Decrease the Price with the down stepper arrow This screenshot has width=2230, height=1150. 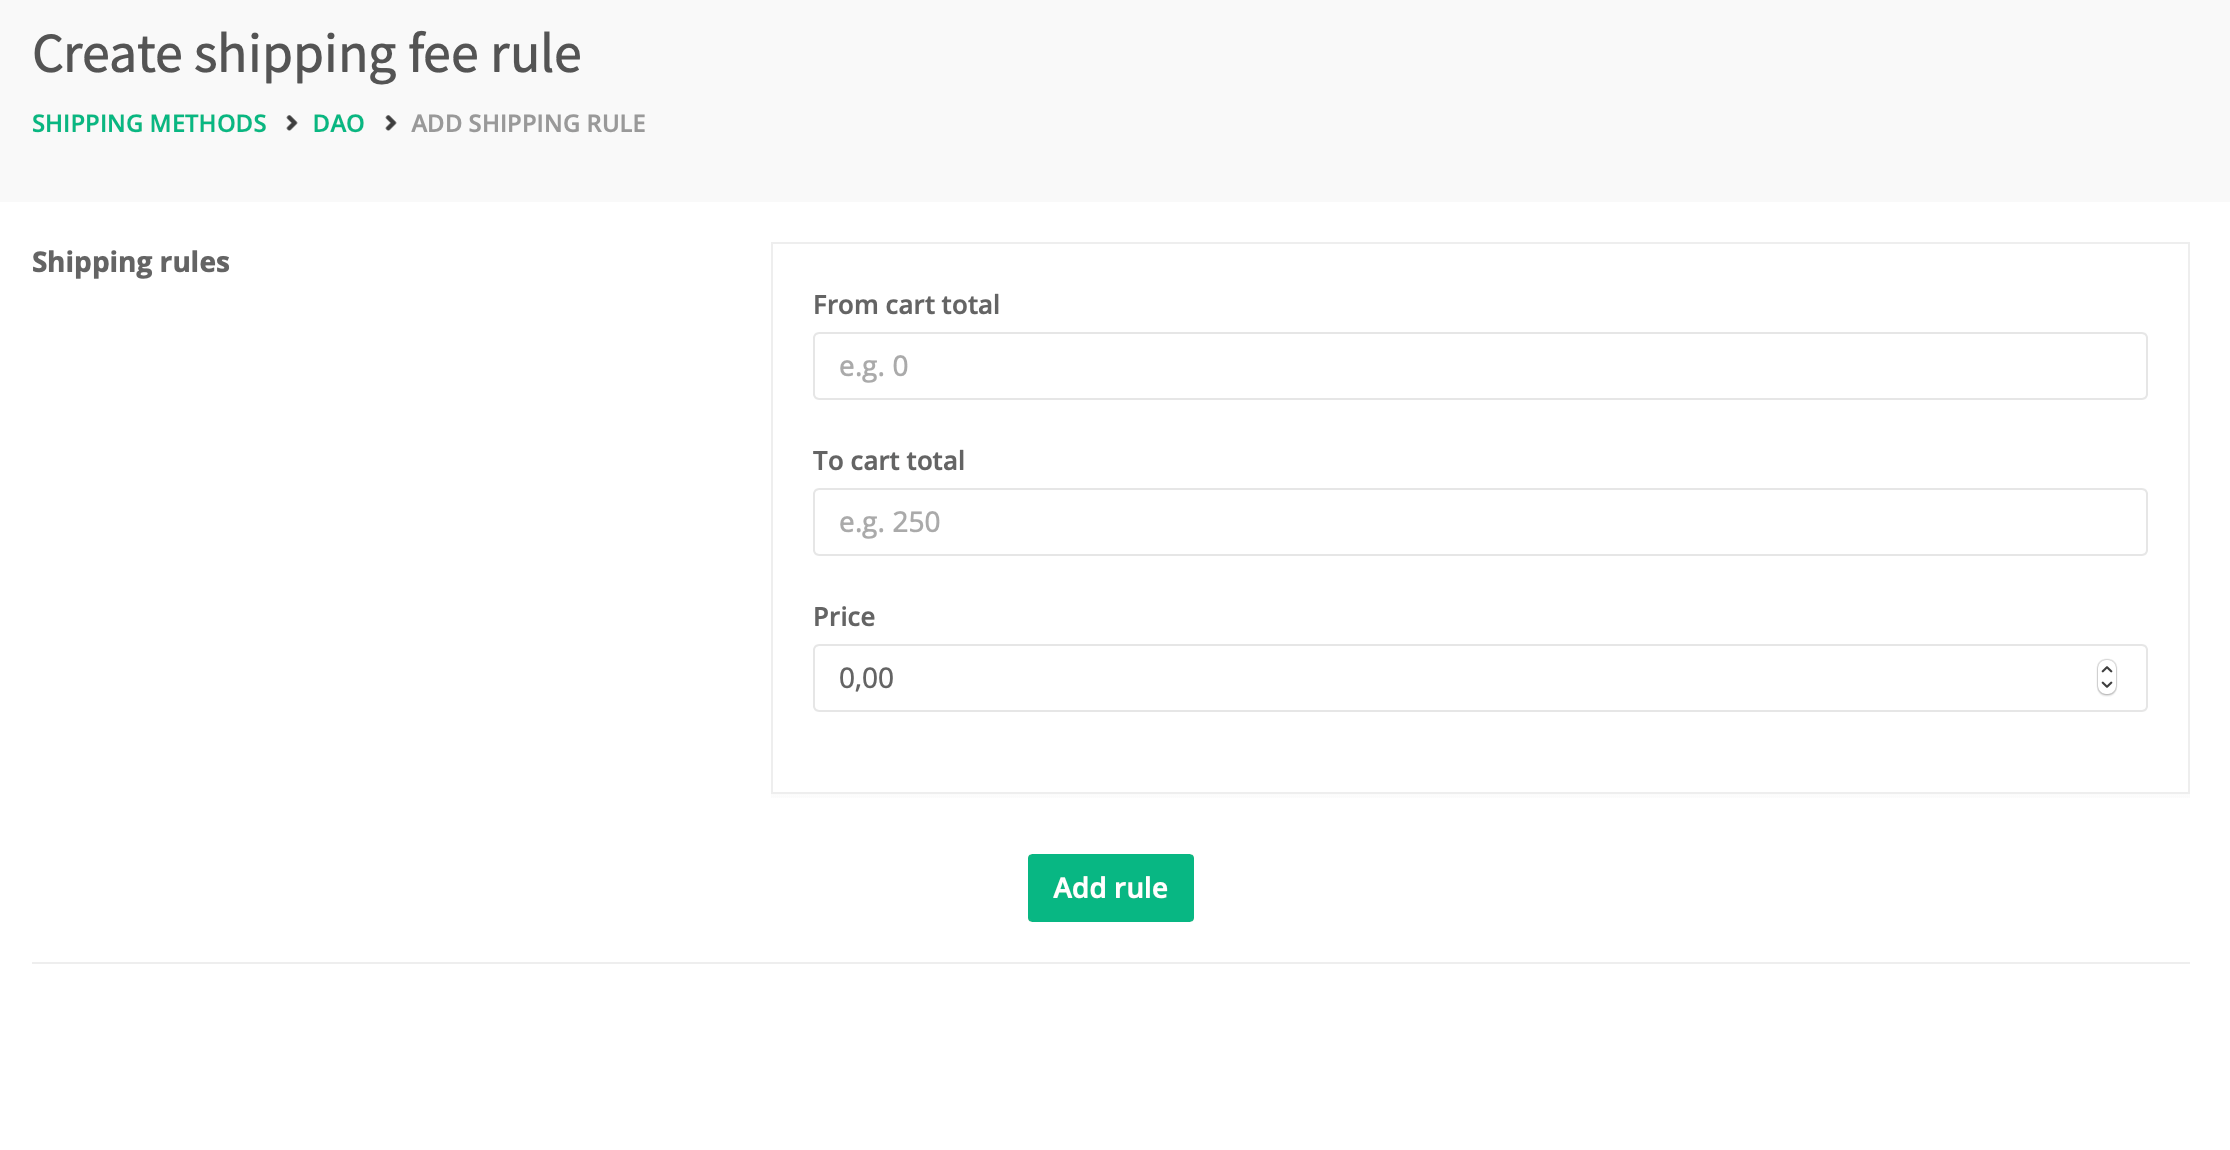pyautogui.click(x=2107, y=686)
